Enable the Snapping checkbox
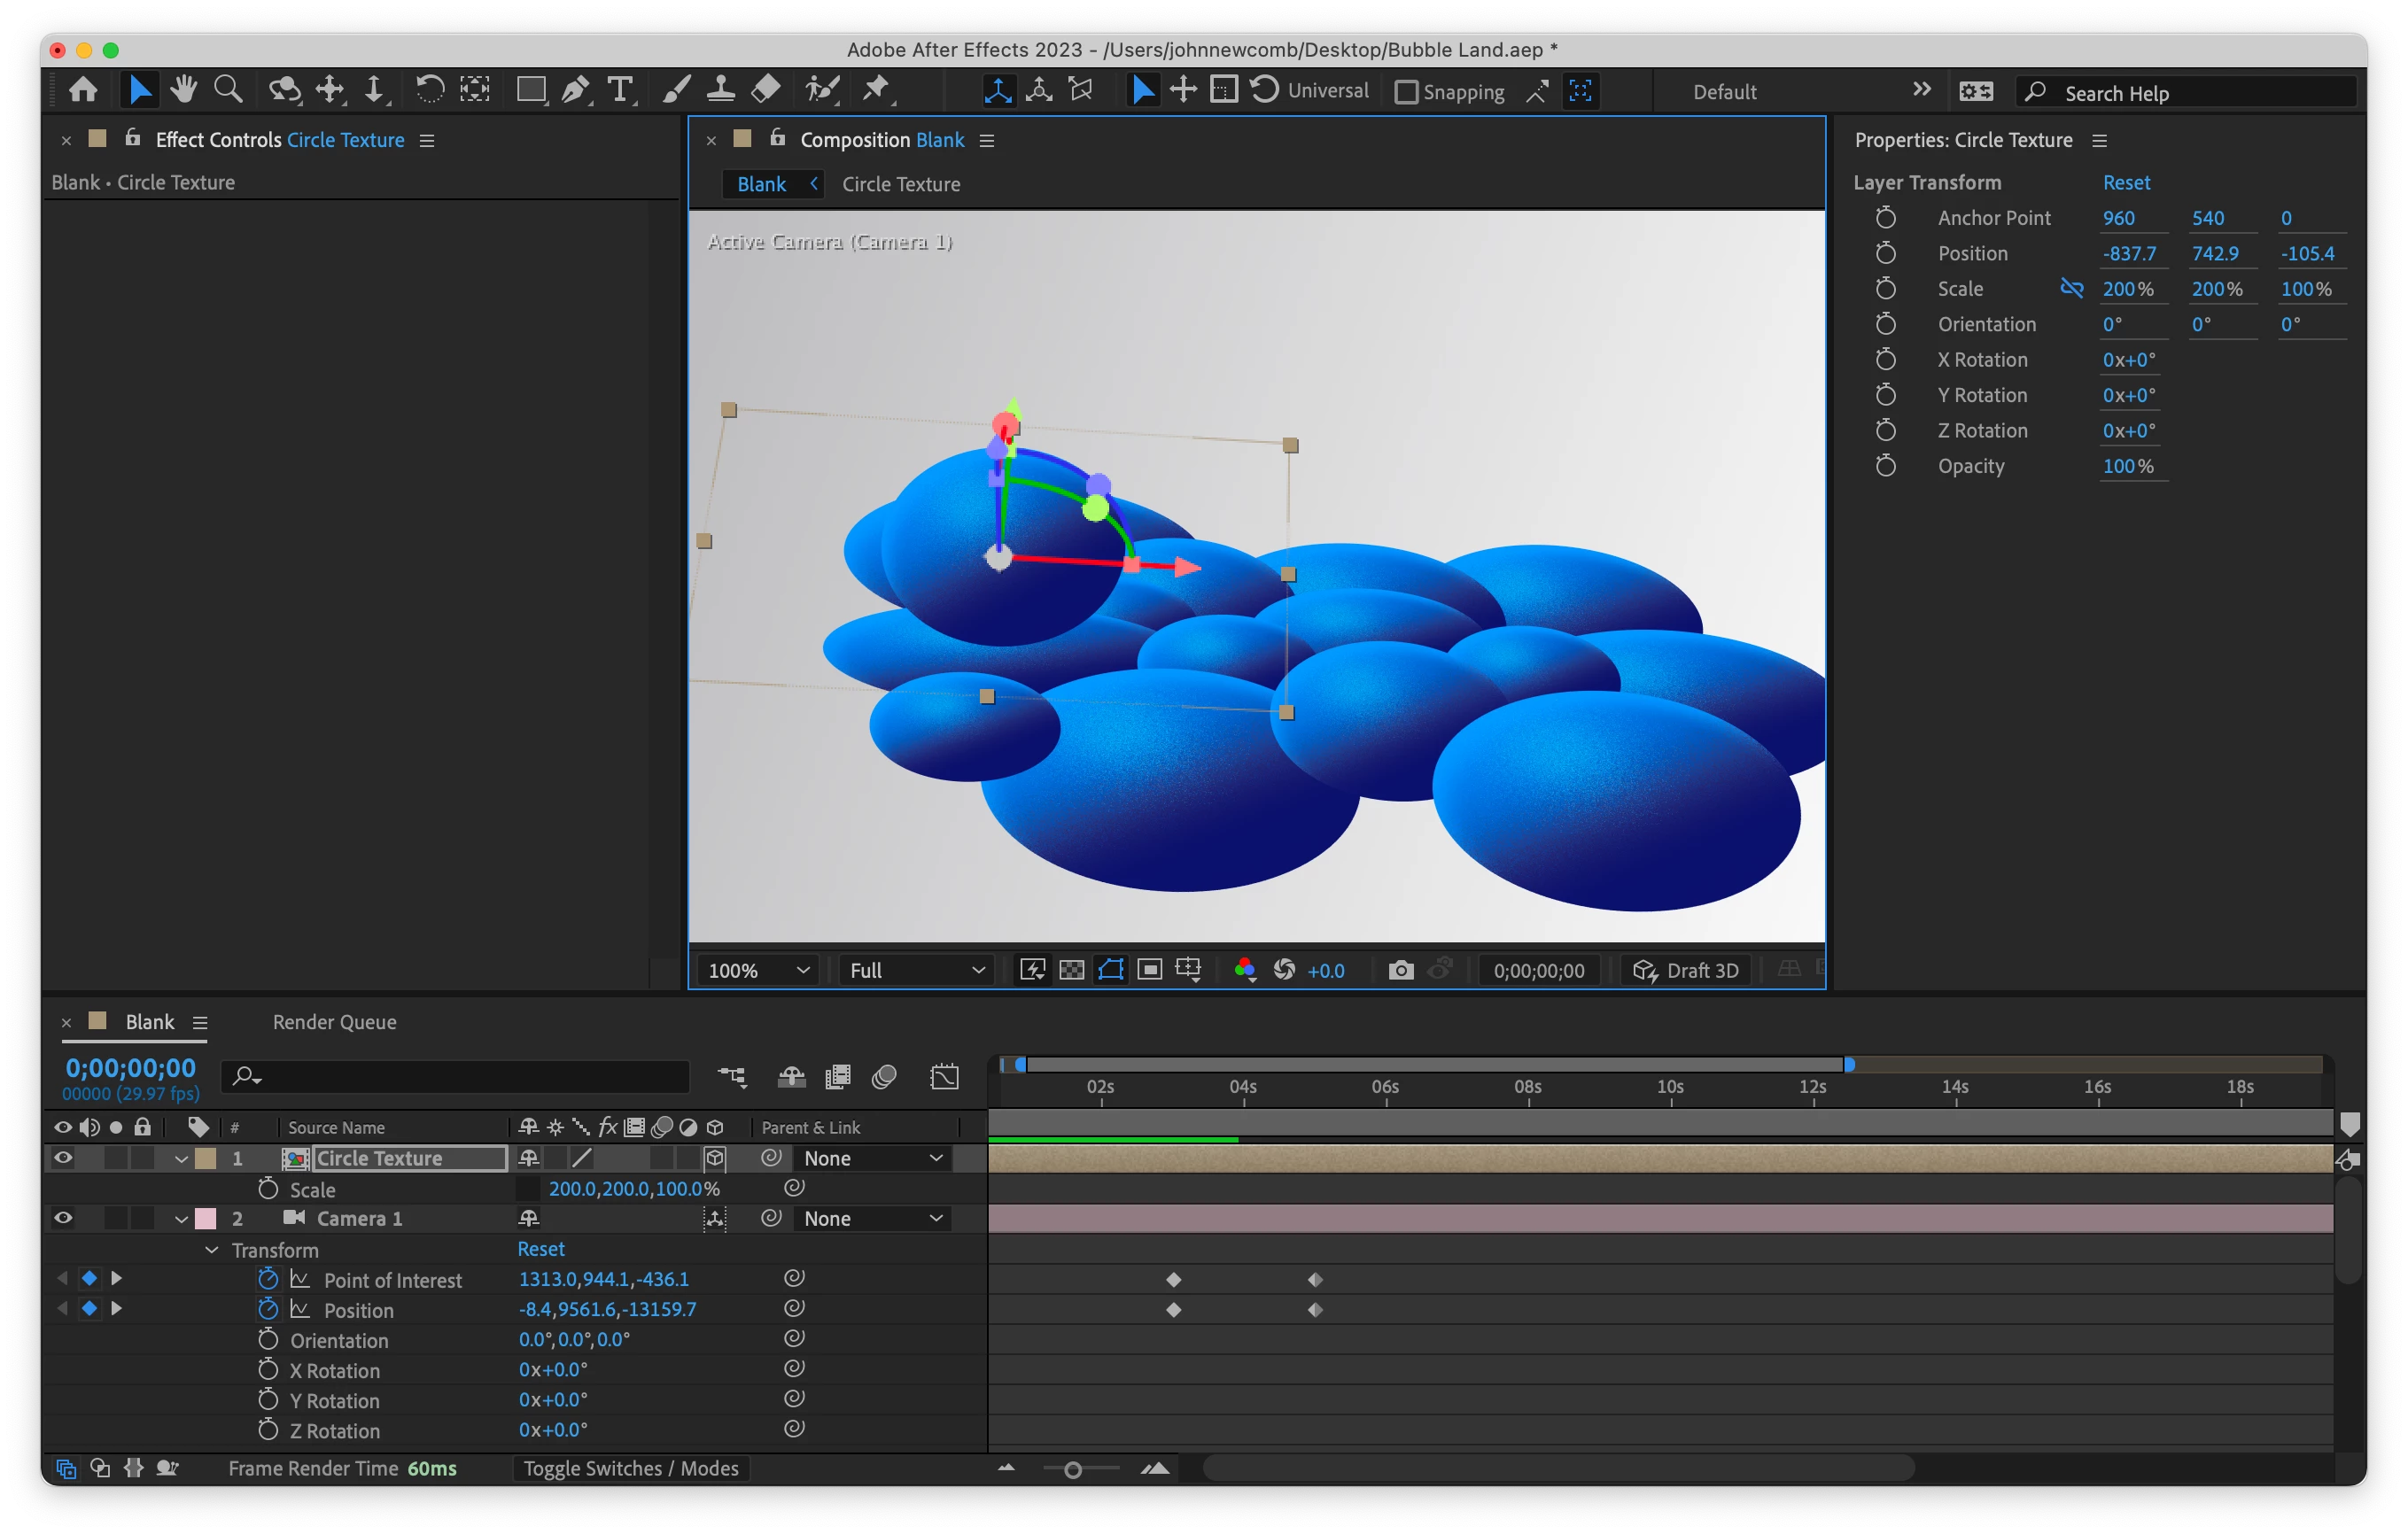Screen dimensions: 2408x1534 pos(1406,92)
